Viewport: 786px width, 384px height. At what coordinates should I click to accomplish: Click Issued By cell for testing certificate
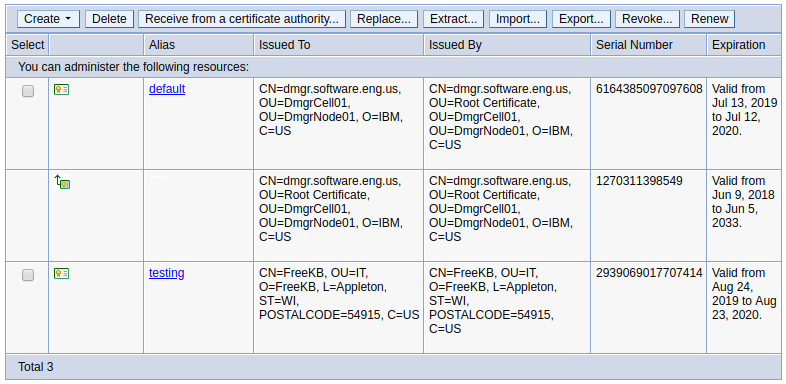(x=507, y=307)
